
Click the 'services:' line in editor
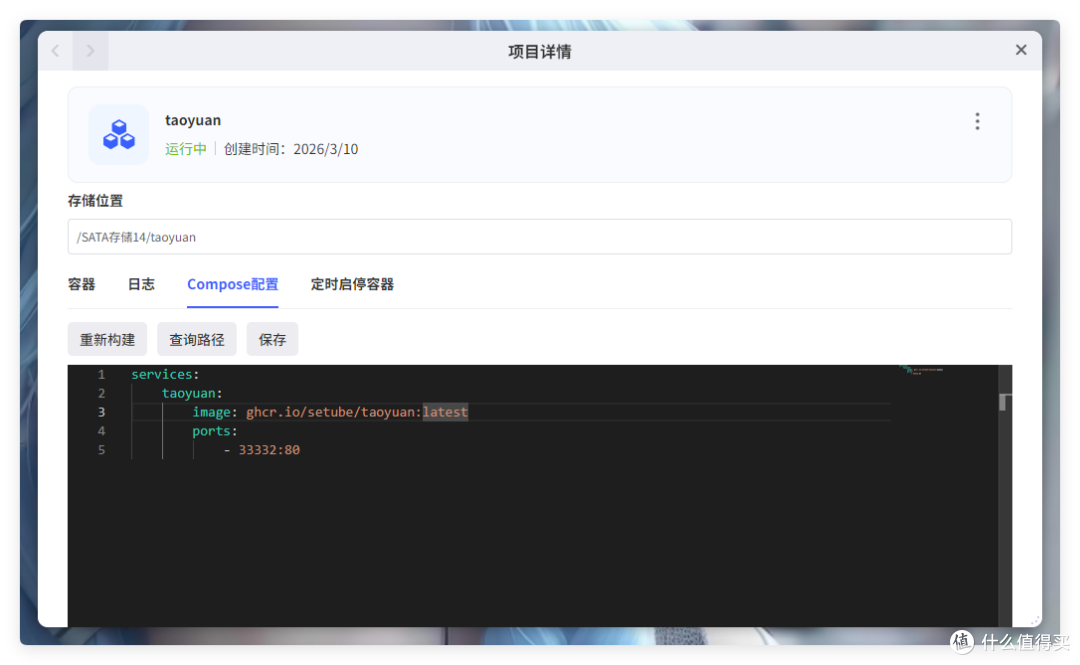165,374
